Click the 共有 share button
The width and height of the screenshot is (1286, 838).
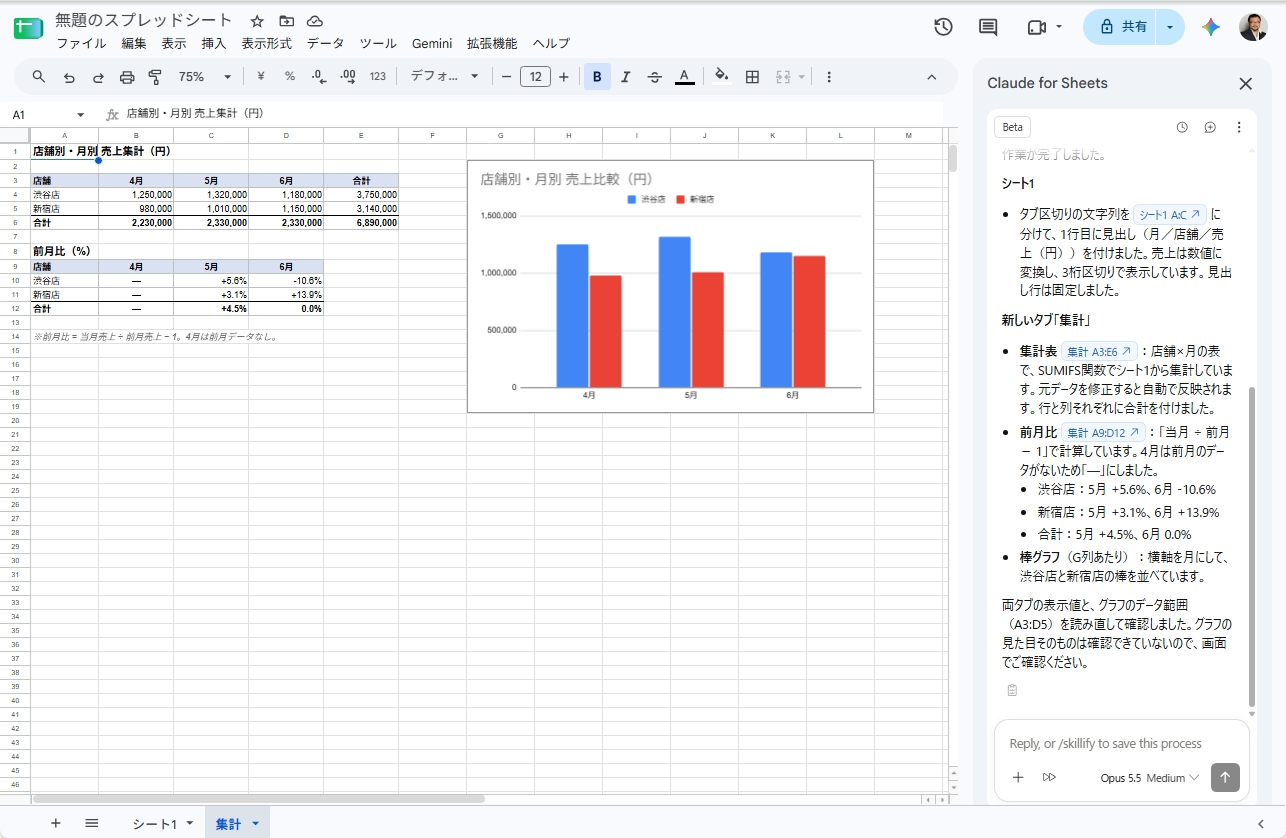tap(1121, 27)
